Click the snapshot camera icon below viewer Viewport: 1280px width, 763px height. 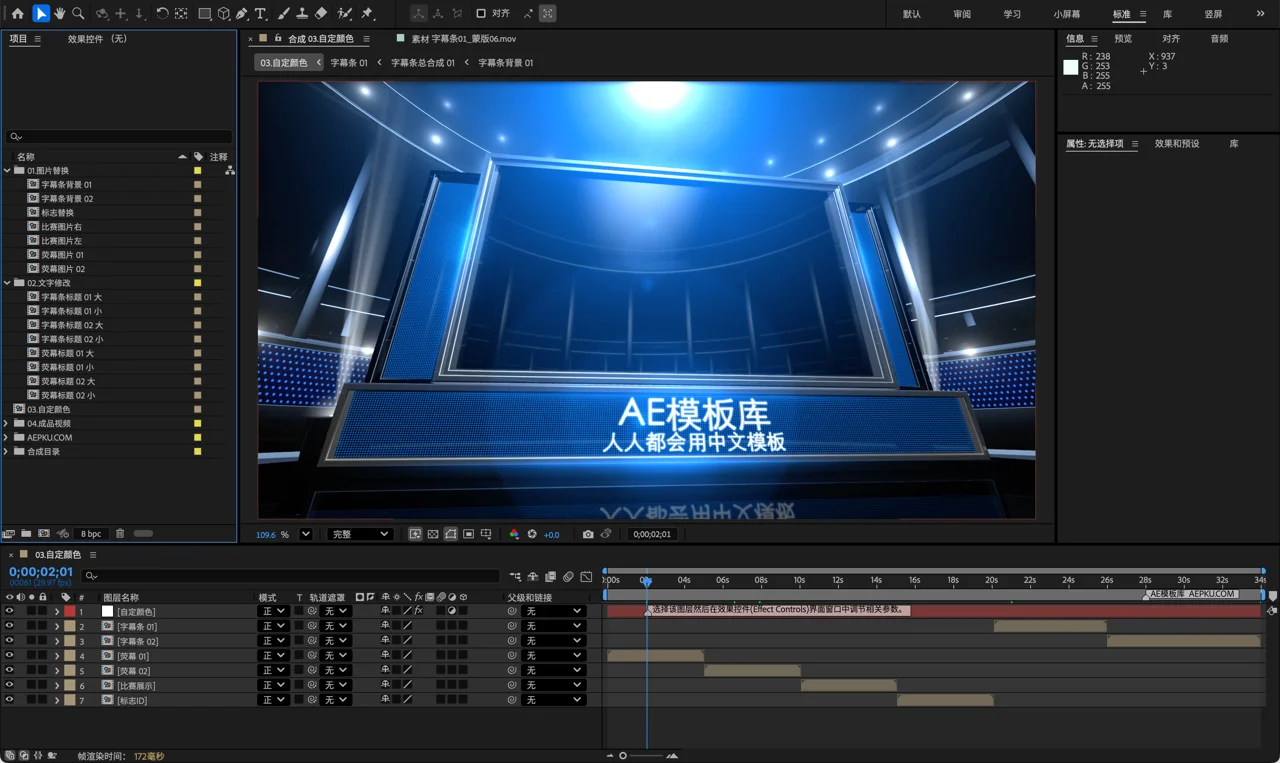tap(588, 535)
